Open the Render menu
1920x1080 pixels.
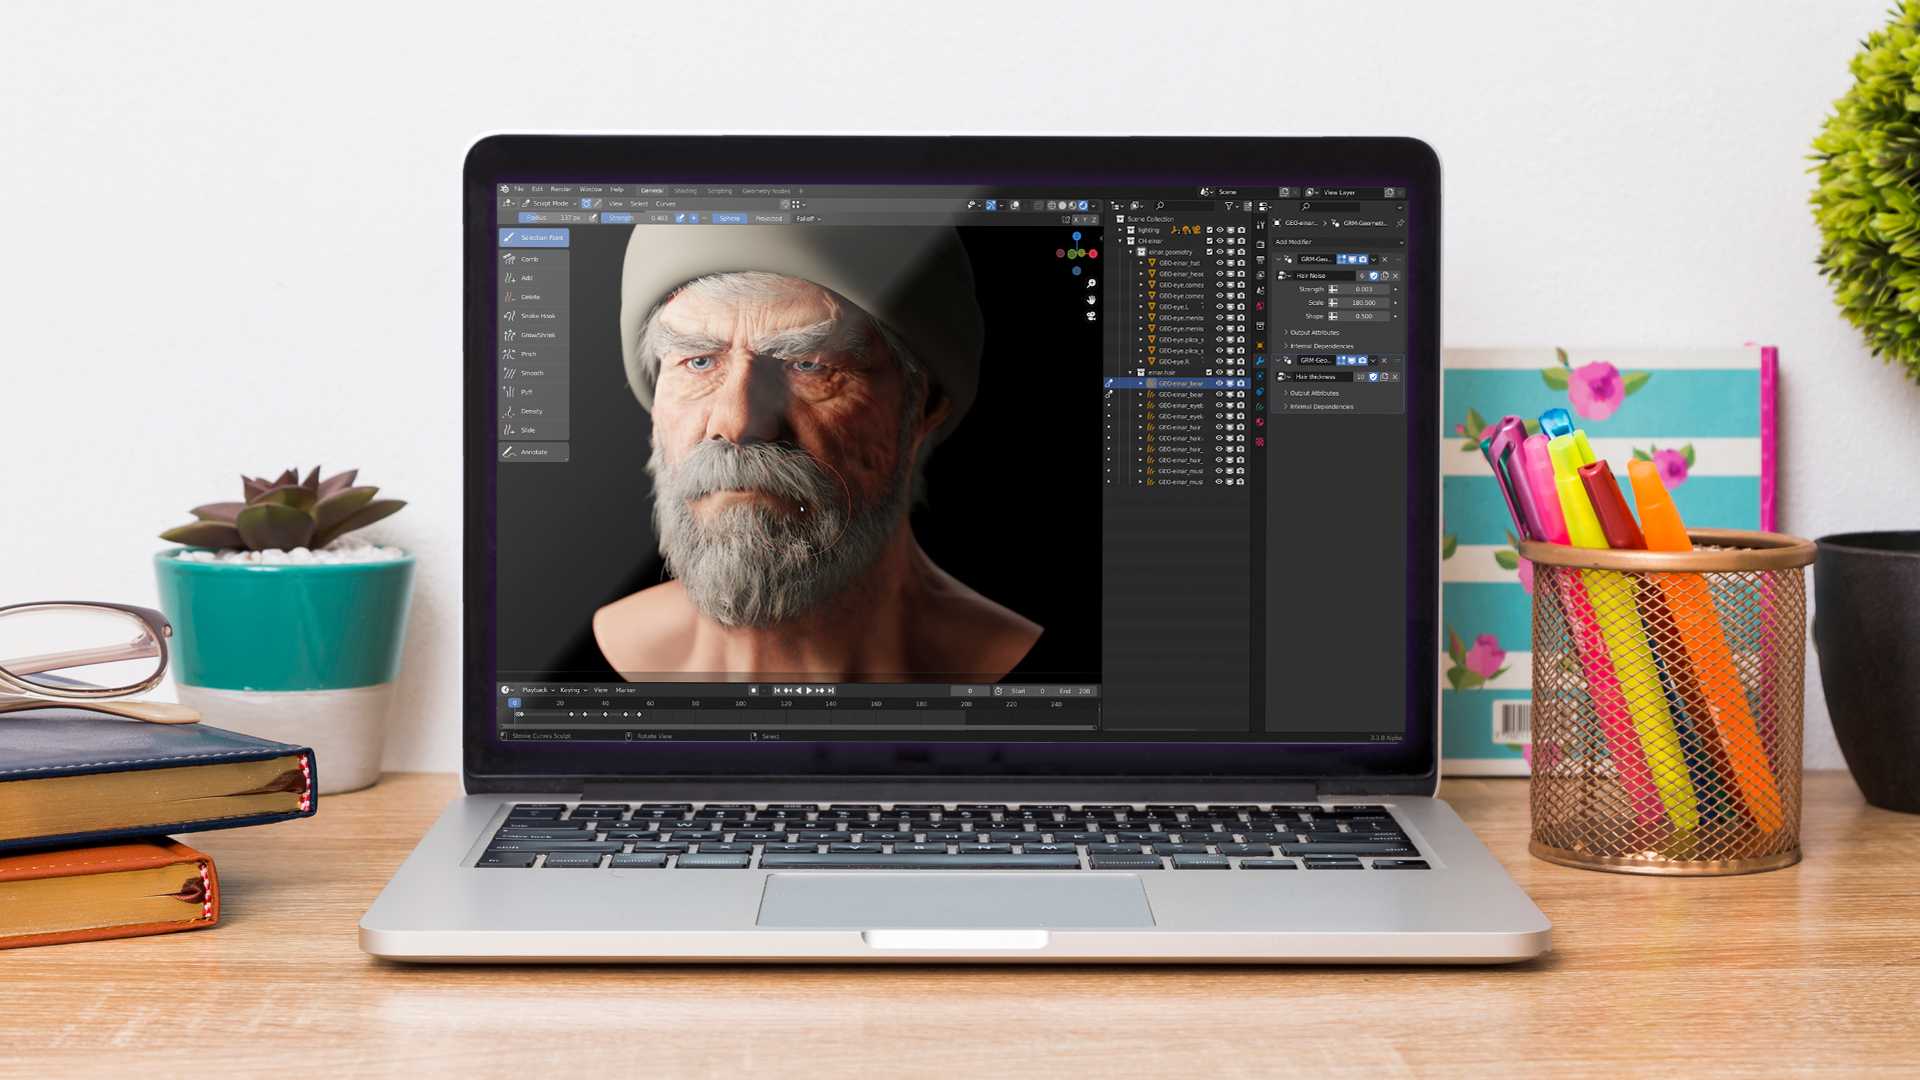point(560,189)
